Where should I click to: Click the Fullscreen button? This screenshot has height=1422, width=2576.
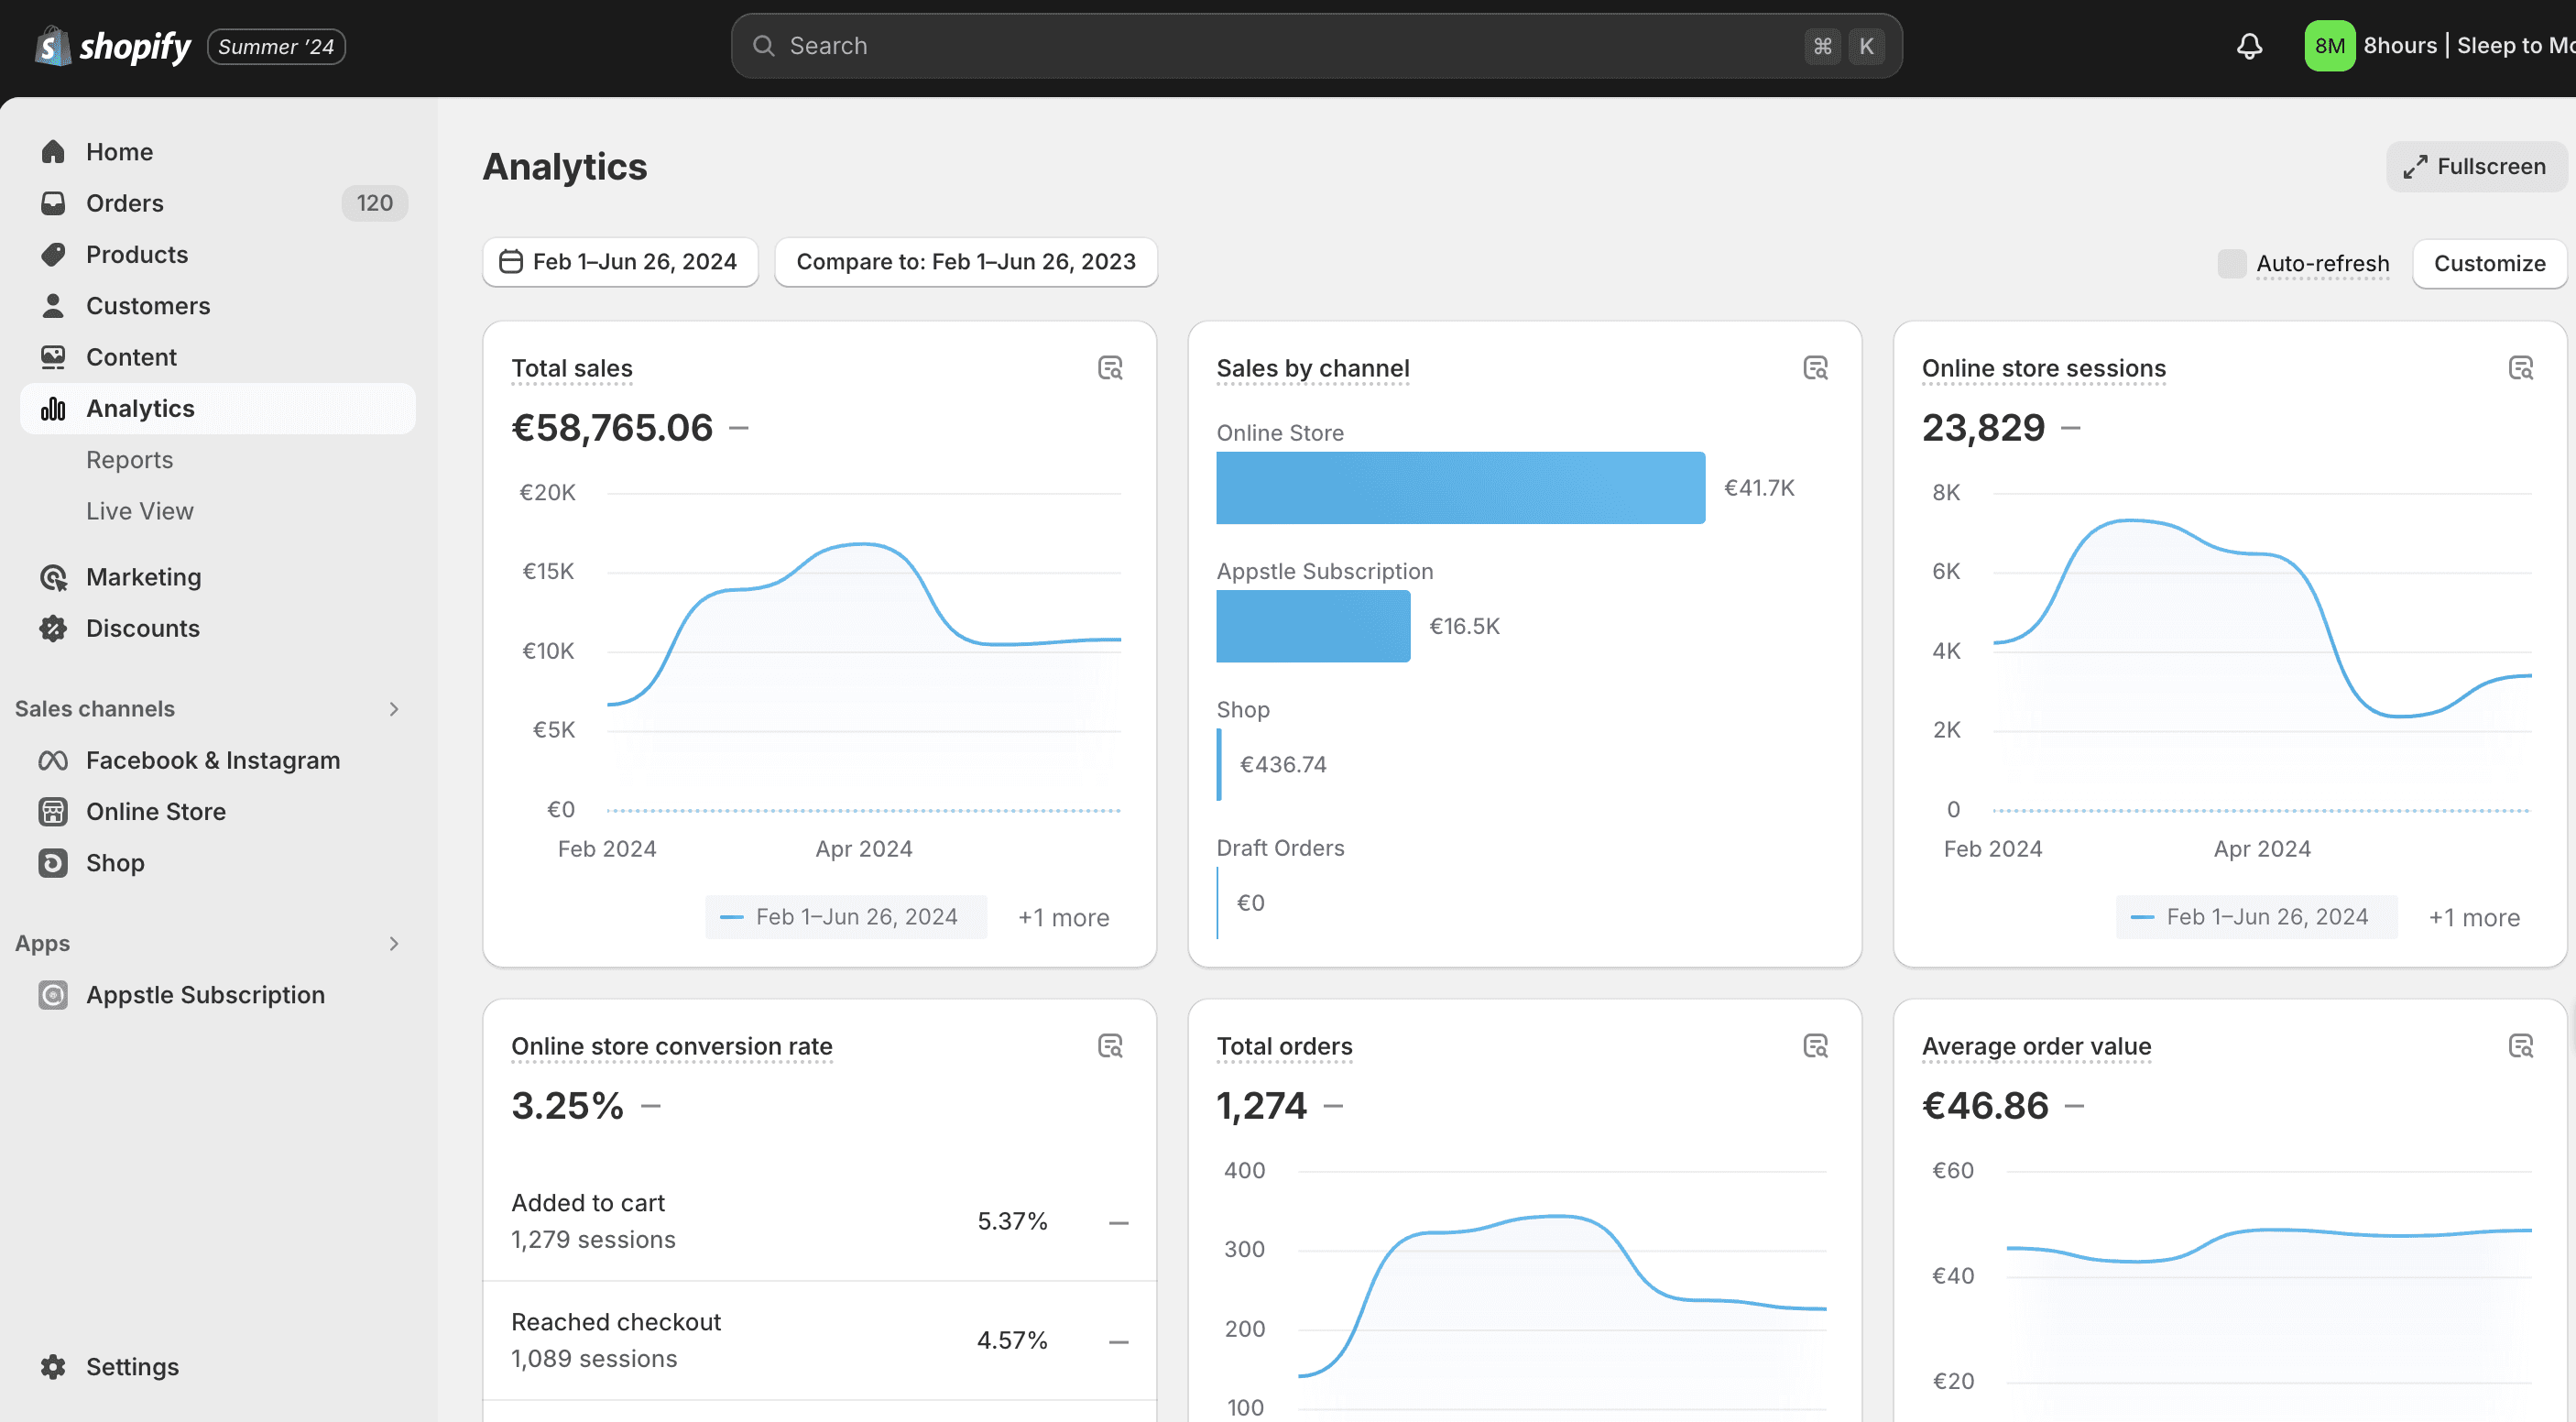click(x=2475, y=166)
